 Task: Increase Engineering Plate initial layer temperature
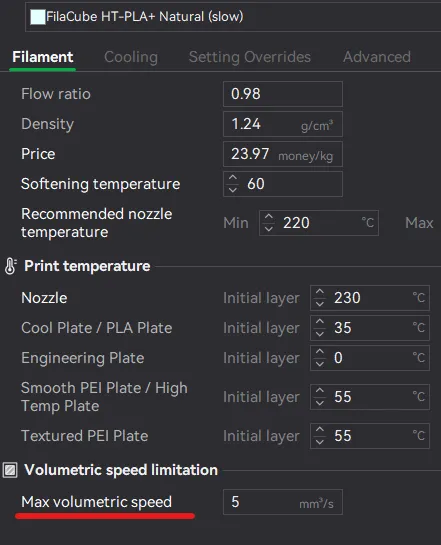[320, 352]
